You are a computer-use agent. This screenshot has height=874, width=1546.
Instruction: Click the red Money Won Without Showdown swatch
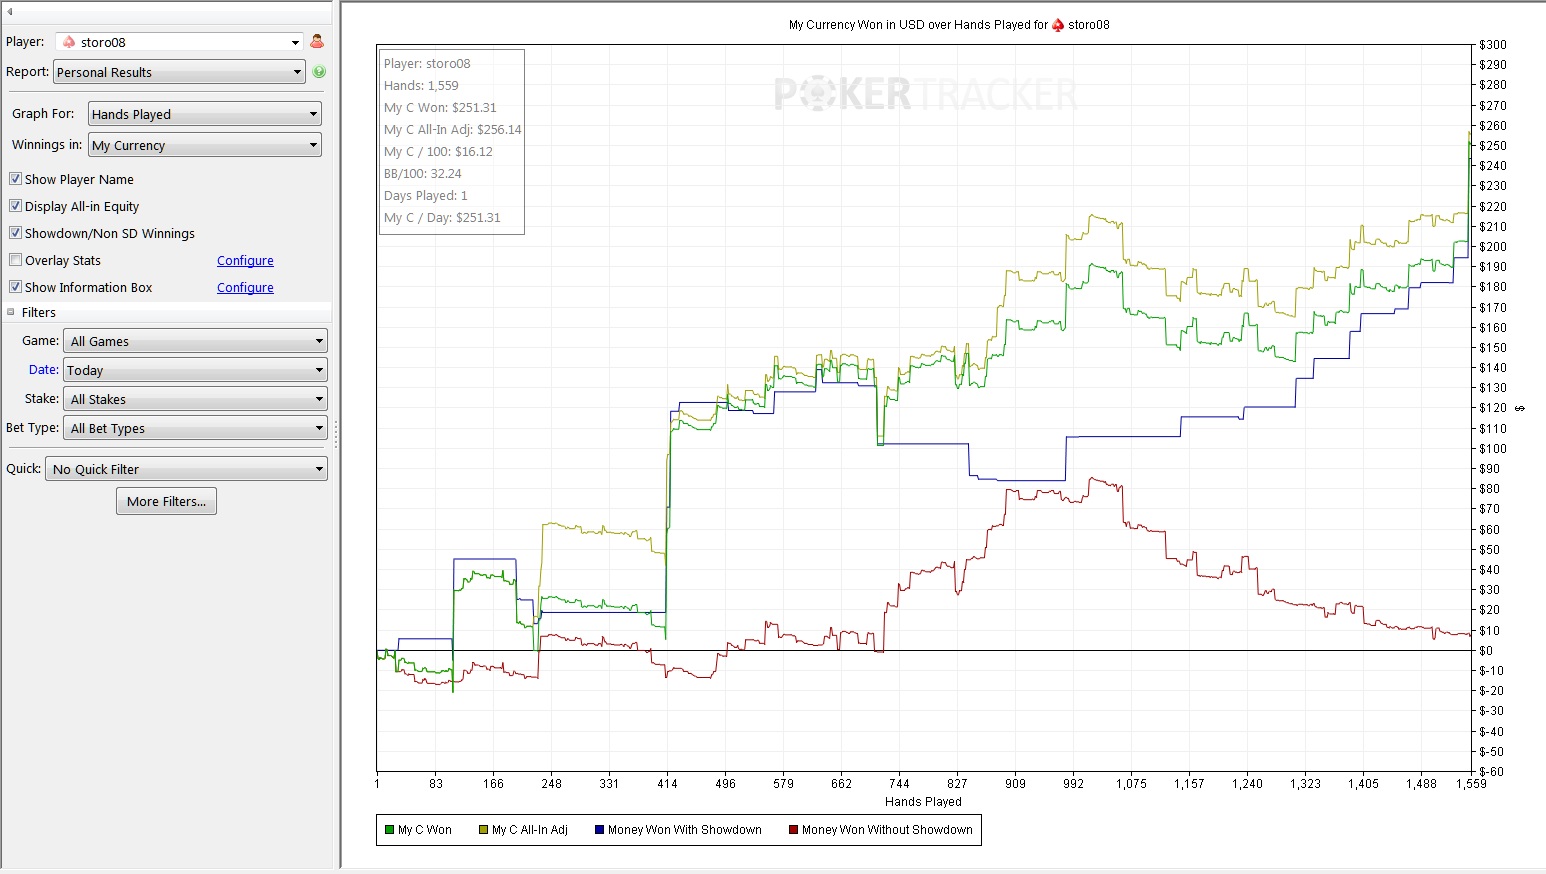(x=793, y=830)
